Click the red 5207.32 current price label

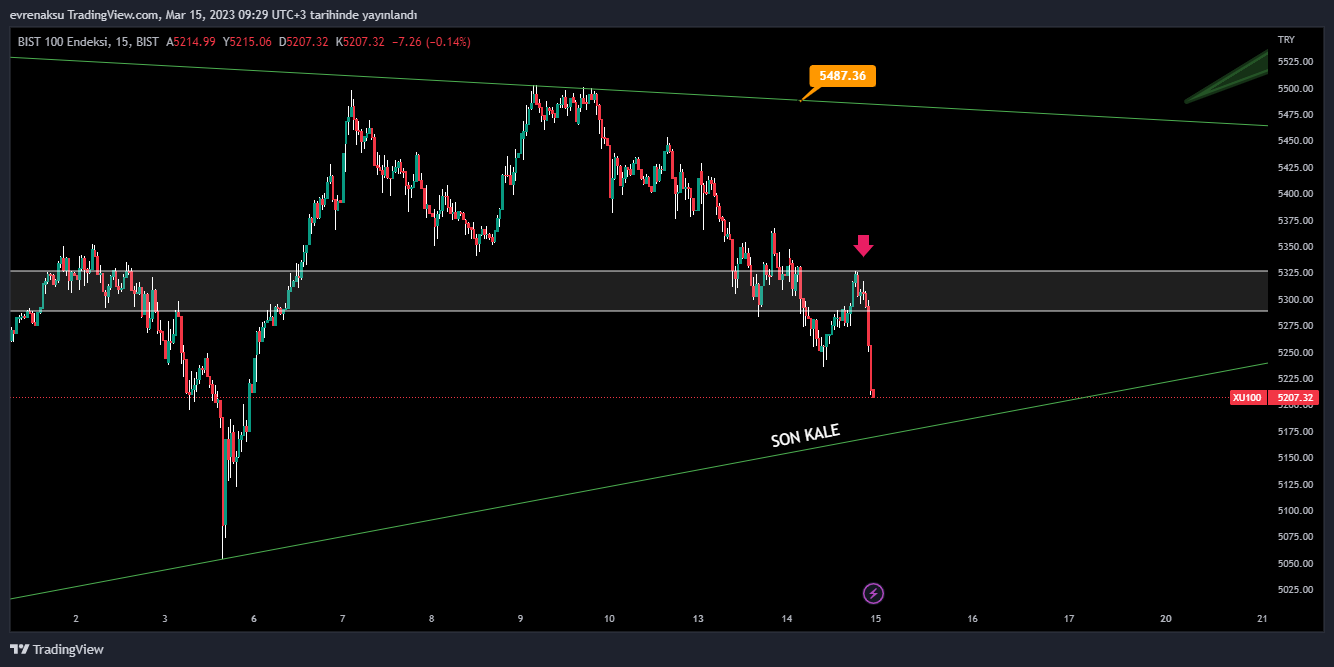click(1294, 398)
